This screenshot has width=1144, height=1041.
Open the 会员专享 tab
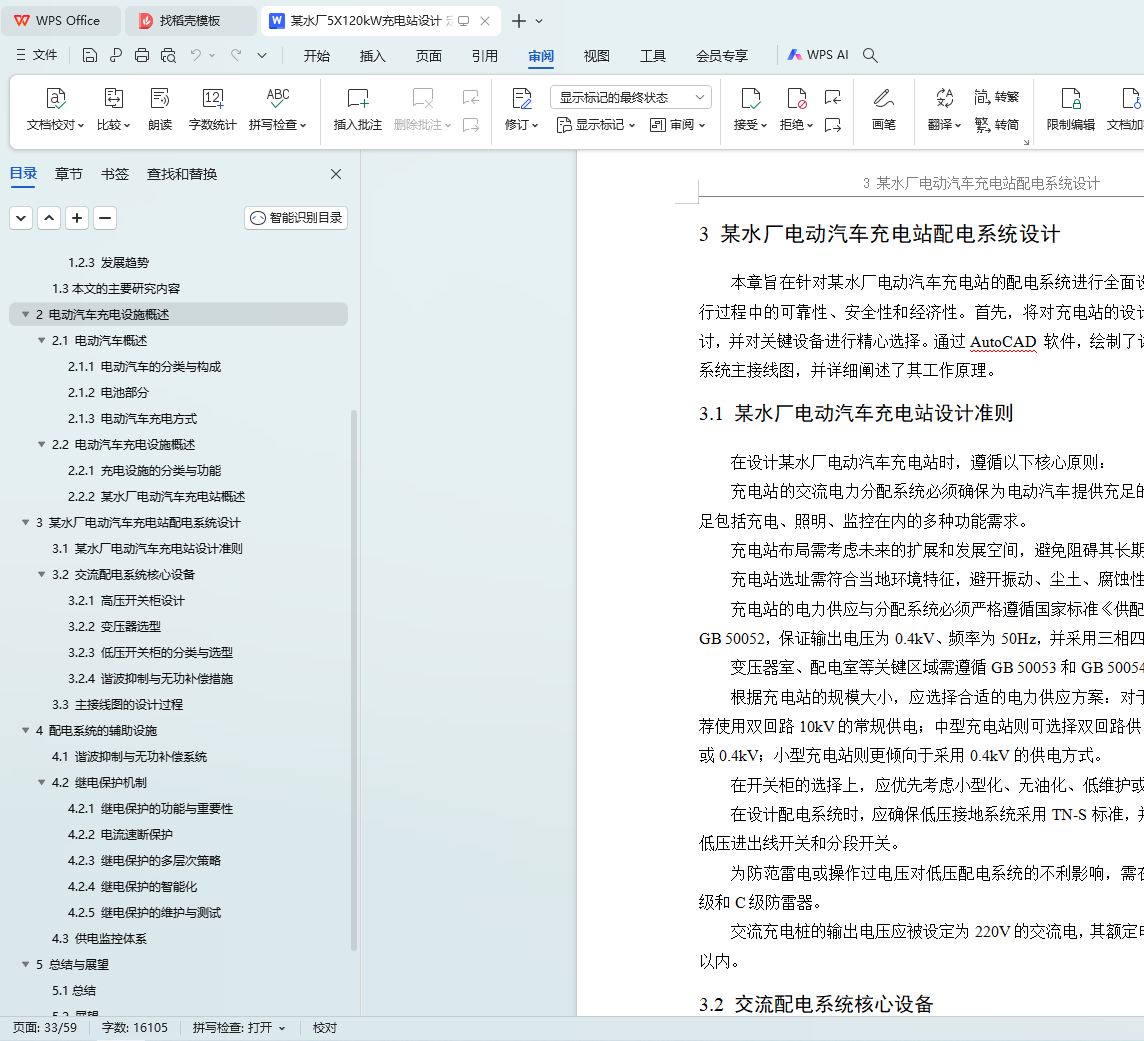pyautogui.click(x=722, y=55)
